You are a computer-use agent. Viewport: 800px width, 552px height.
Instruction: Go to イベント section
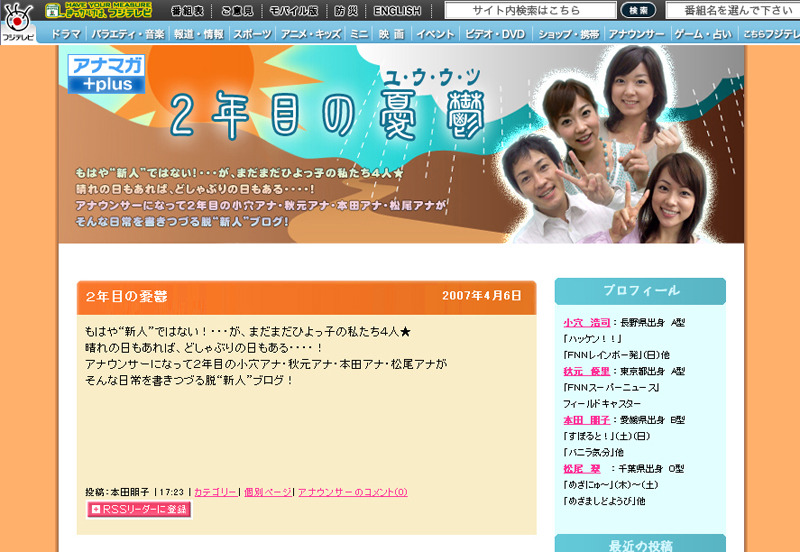(x=435, y=34)
